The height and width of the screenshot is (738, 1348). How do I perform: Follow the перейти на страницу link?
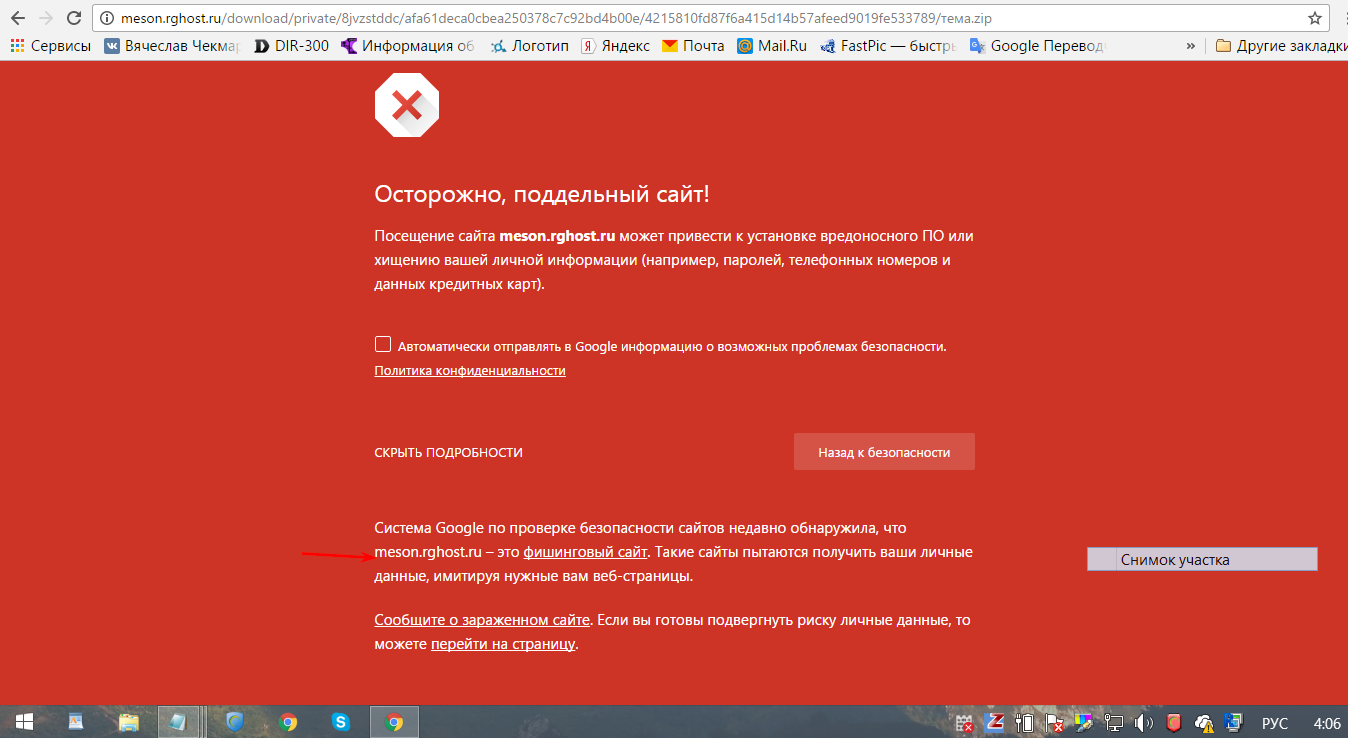pos(503,645)
